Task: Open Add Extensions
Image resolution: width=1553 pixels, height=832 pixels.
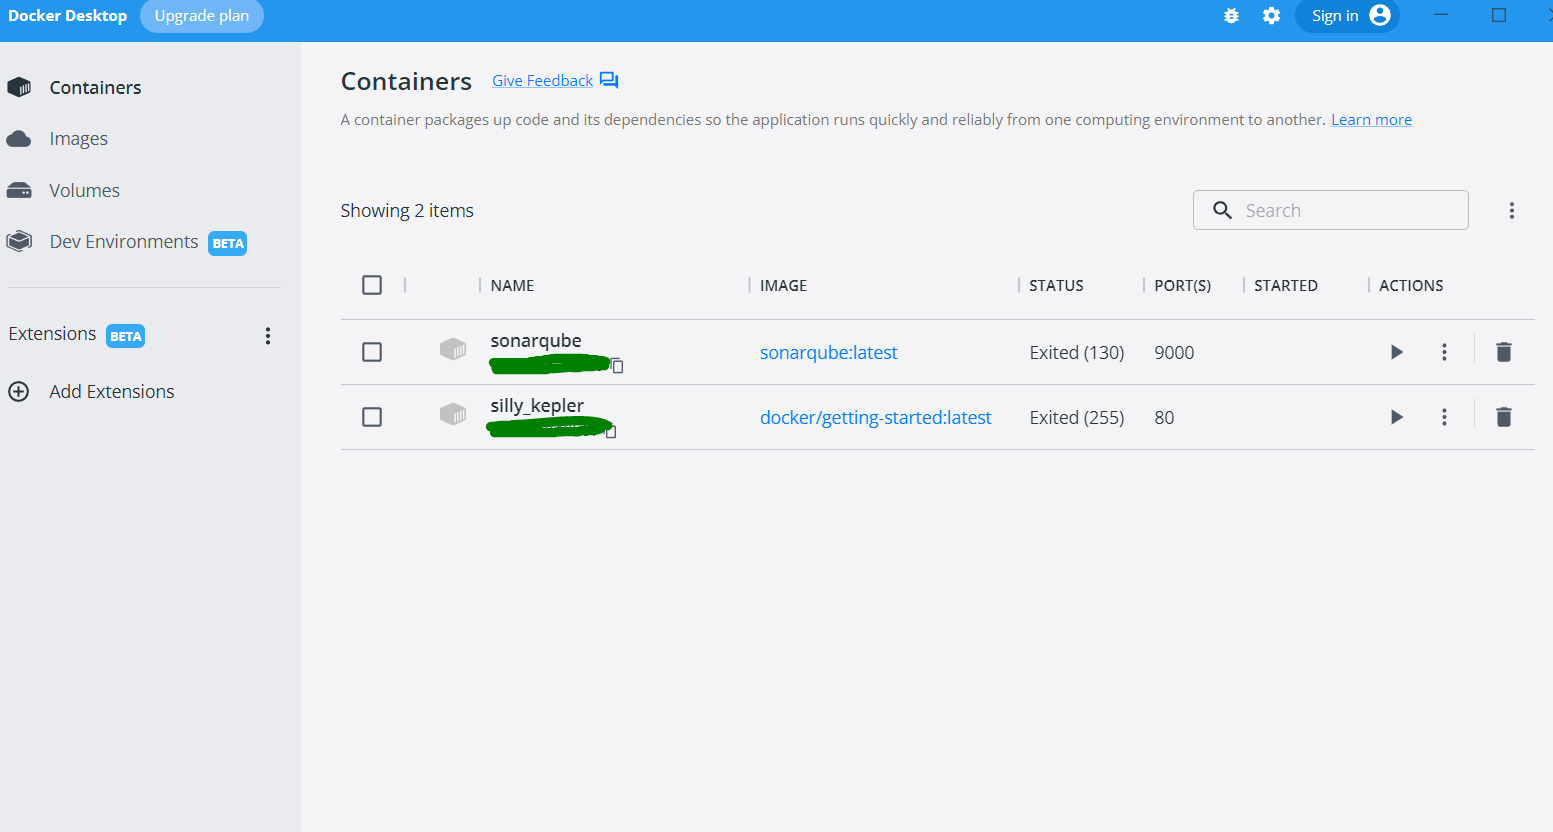Action: click(x=111, y=391)
